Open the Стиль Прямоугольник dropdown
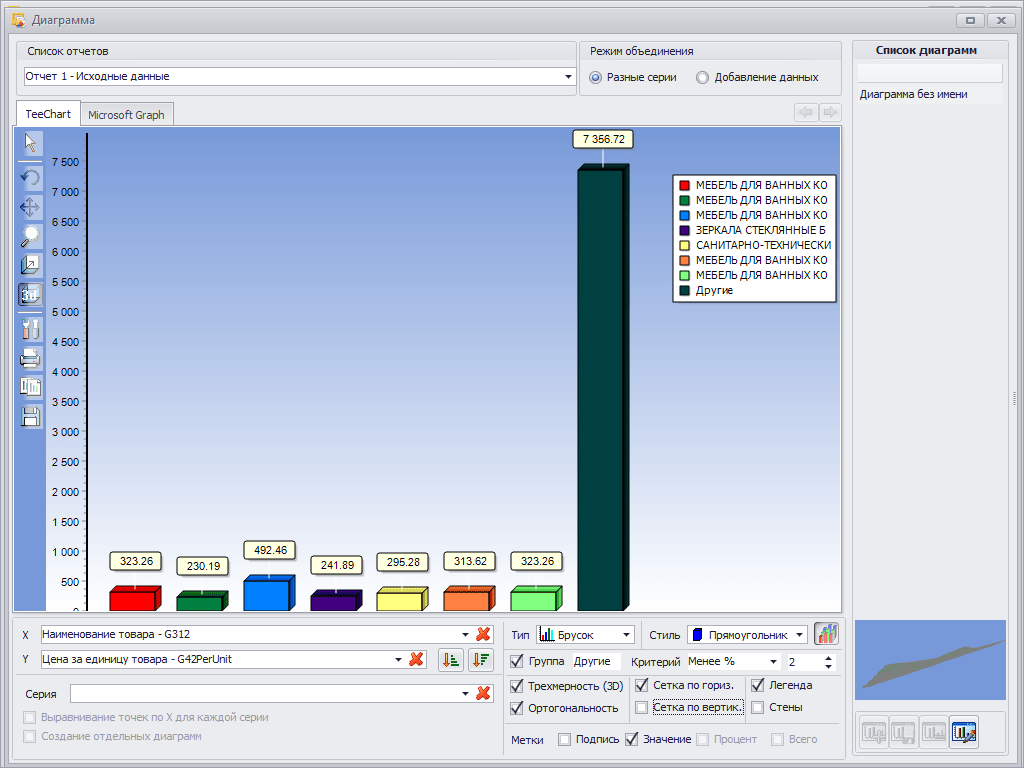1024x768 pixels. click(x=799, y=635)
